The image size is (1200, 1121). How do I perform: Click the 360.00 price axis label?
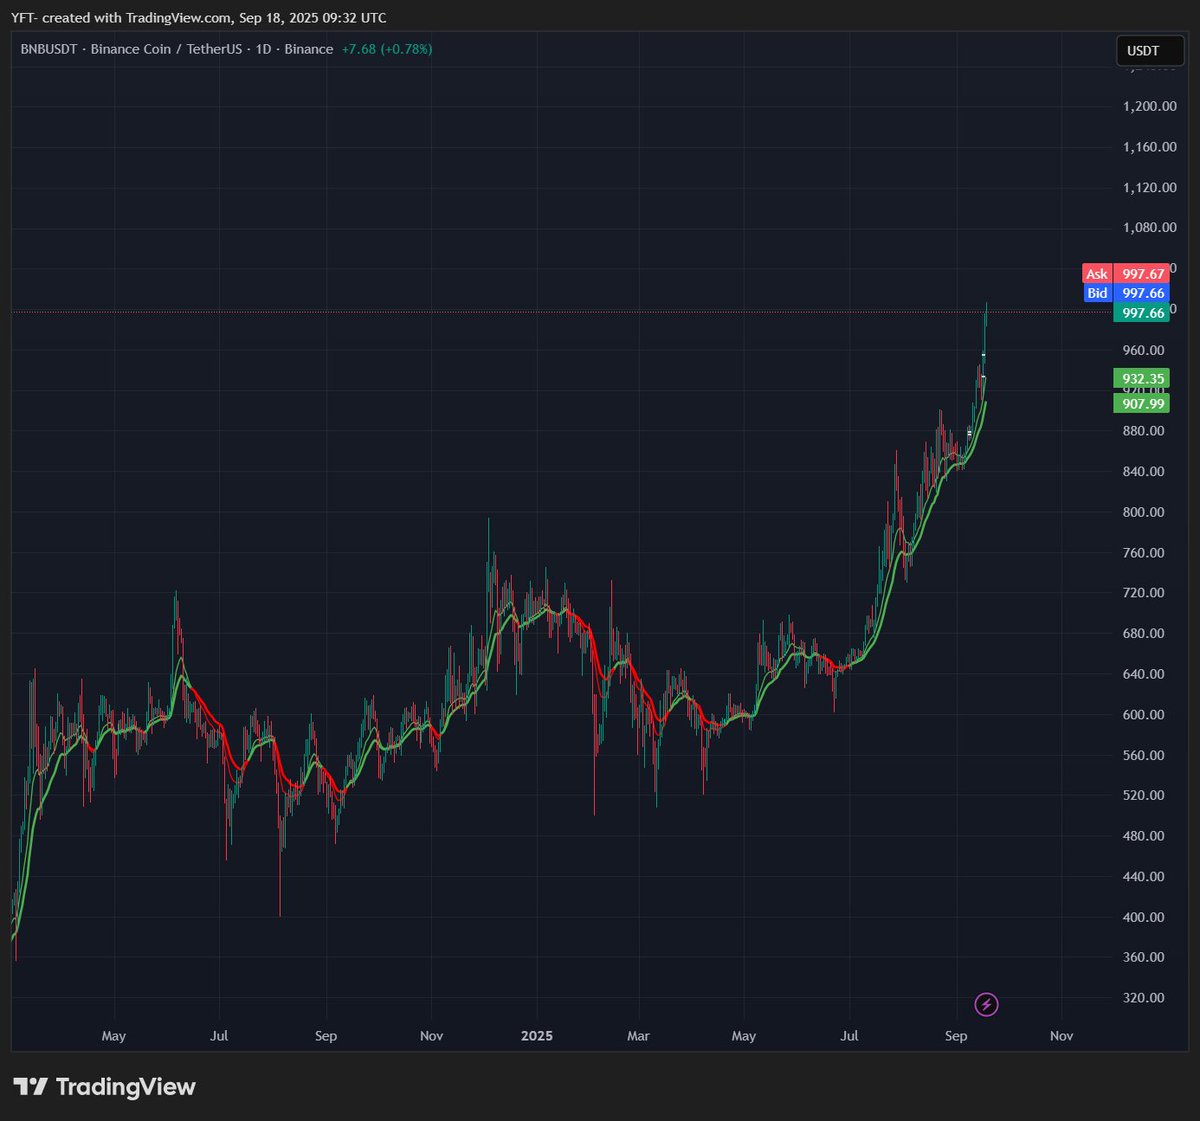pyautogui.click(x=1143, y=957)
